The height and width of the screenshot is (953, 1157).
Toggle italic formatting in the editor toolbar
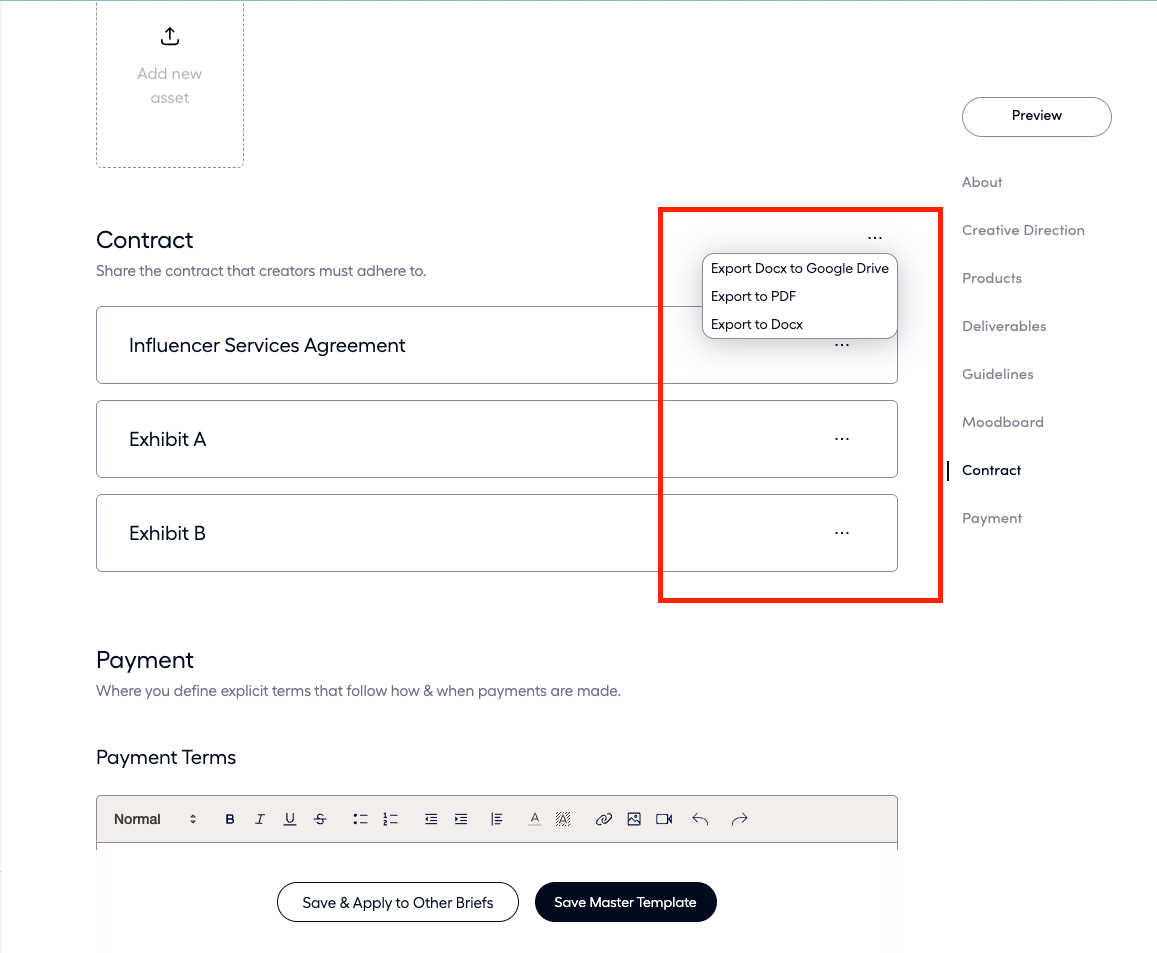pyautogui.click(x=260, y=819)
